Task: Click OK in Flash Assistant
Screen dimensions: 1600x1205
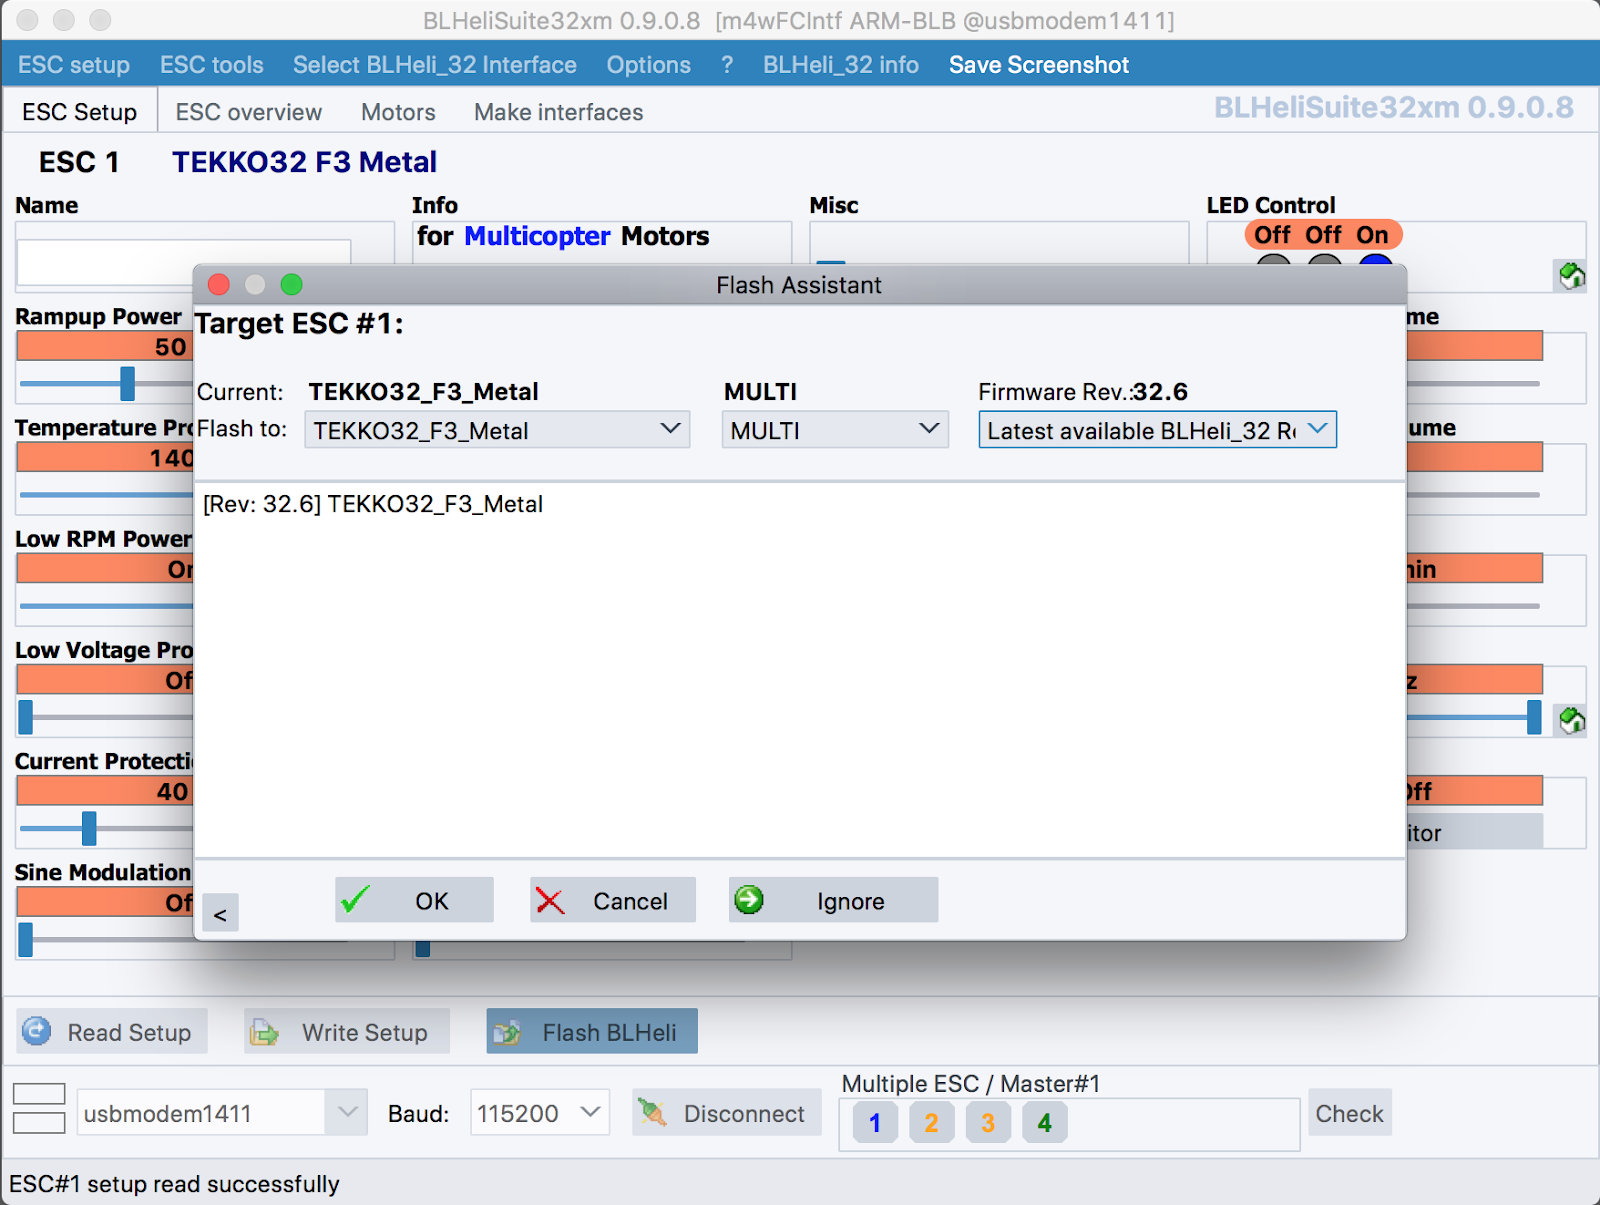Action: [414, 900]
